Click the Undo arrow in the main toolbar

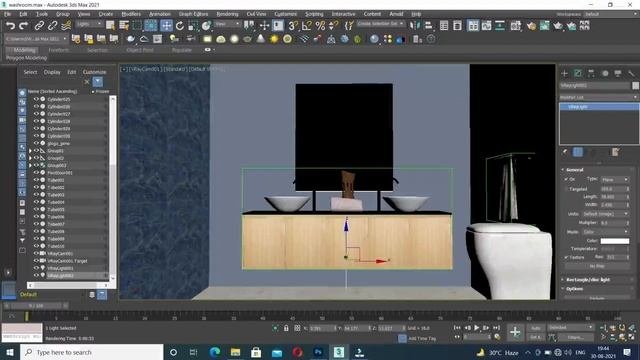[10, 26]
